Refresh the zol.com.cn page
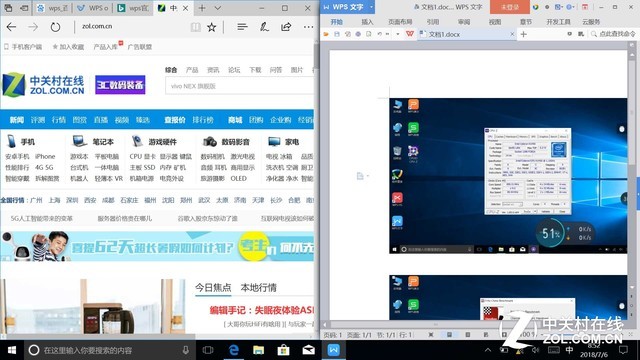Screen dimensions: 640x360 pyautogui.click(x=55, y=27)
